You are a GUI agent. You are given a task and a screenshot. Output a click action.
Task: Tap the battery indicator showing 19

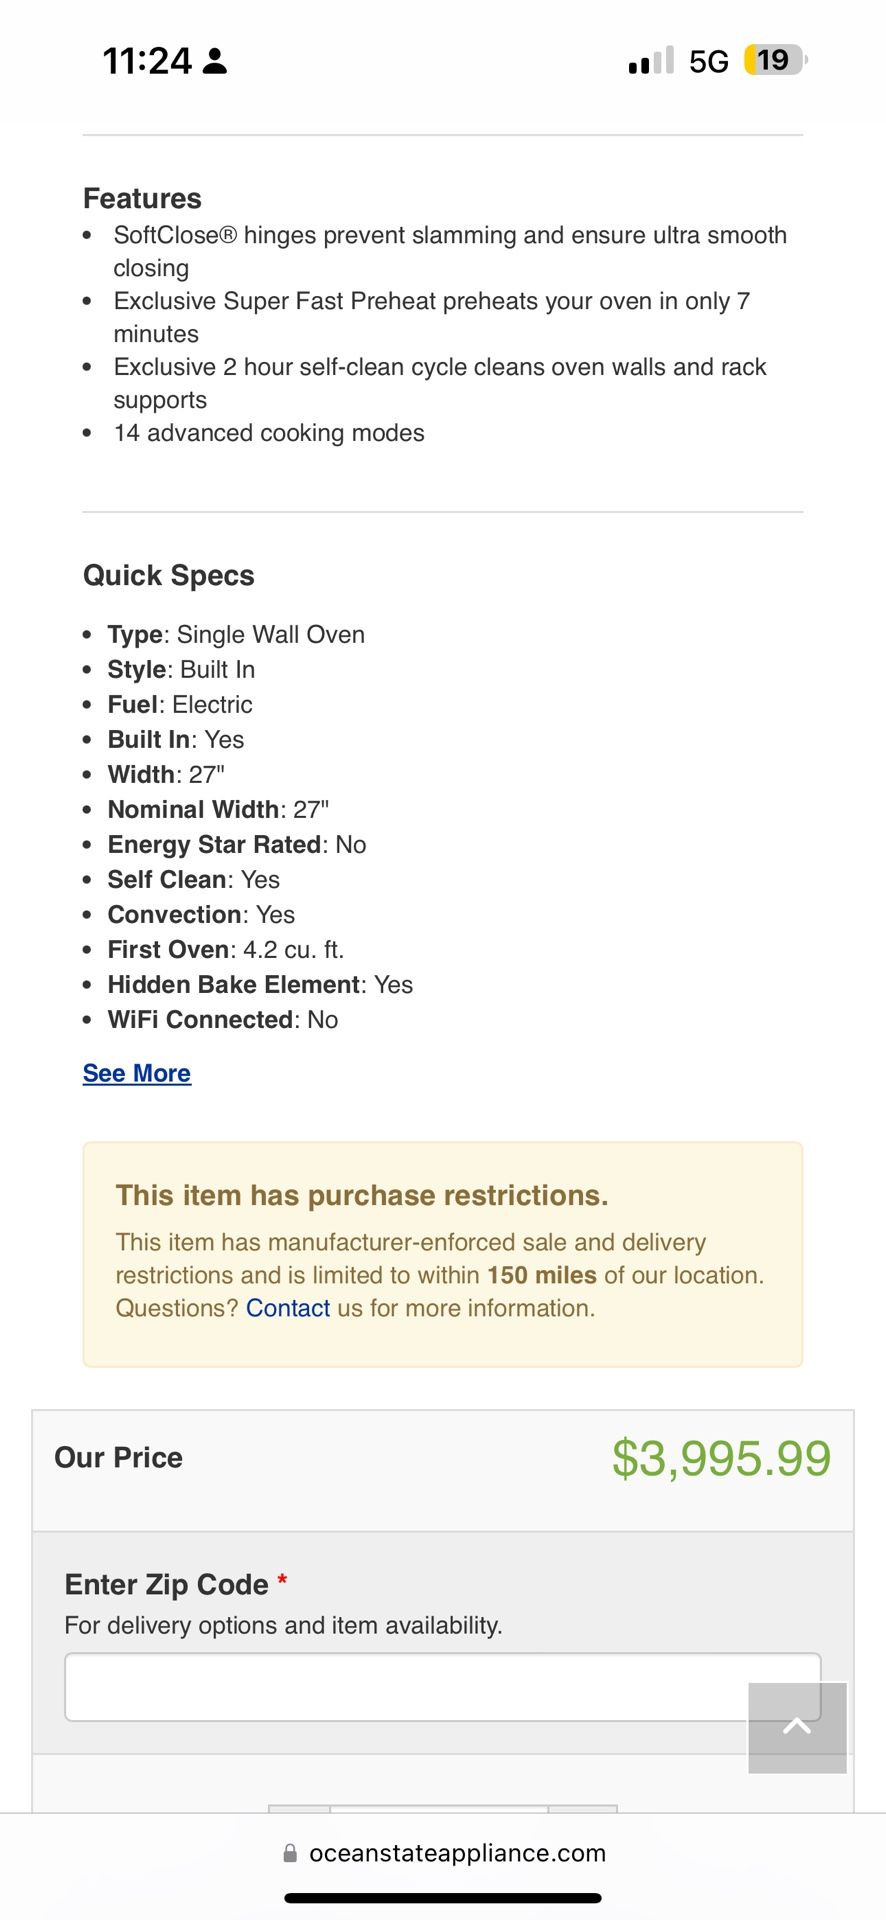point(774,60)
